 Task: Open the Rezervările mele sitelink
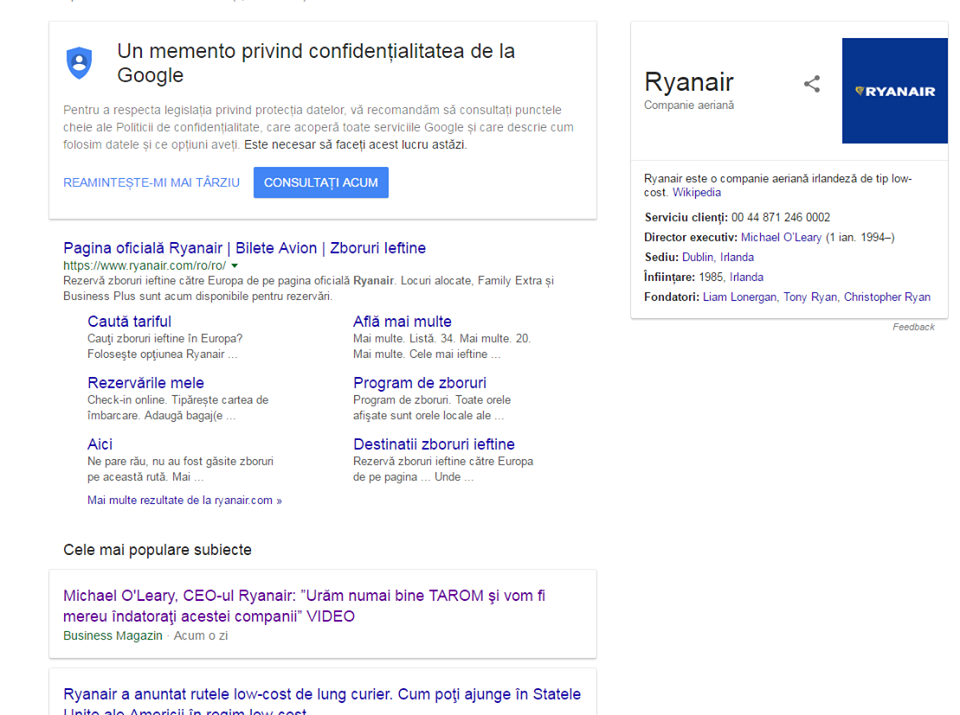pyautogui.click(x=146, y=383)
